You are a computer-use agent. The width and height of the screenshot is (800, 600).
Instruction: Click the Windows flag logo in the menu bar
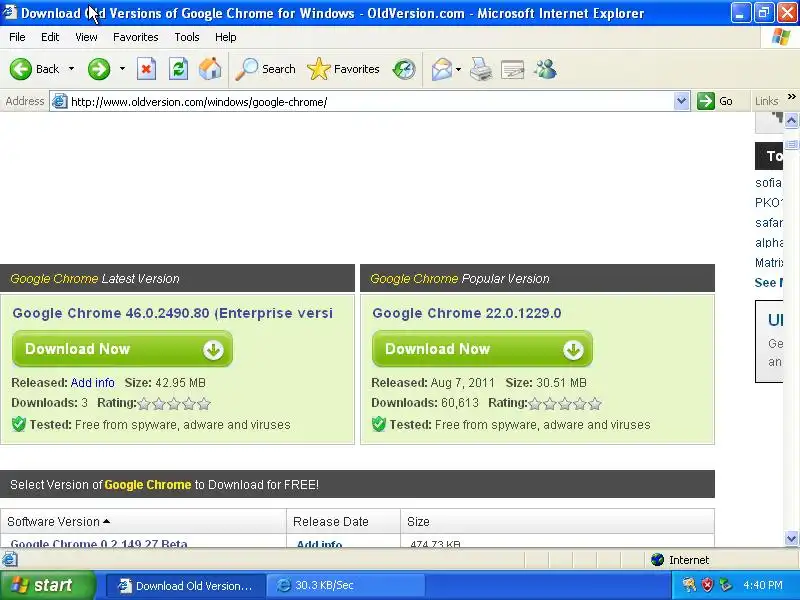pyautogui.click(x=781, y=37)
